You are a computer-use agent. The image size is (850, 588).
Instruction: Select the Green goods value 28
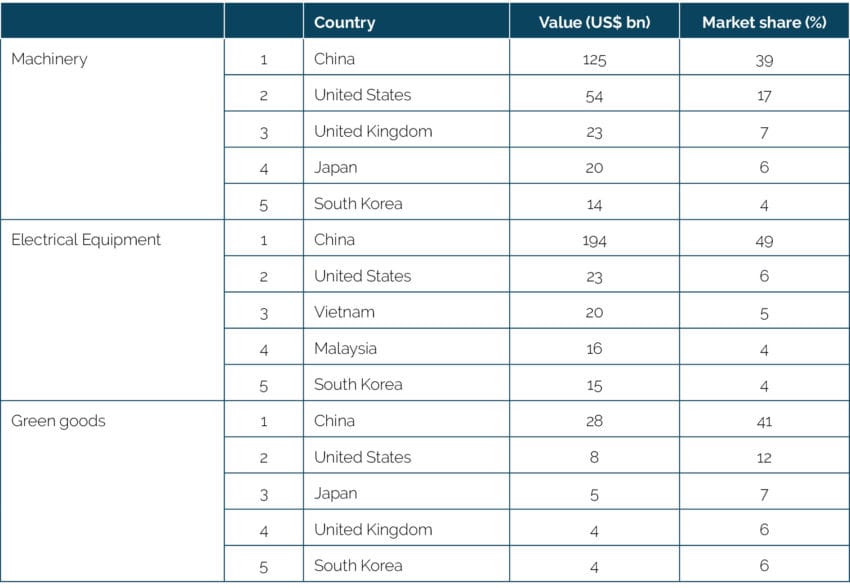point(594,421)
